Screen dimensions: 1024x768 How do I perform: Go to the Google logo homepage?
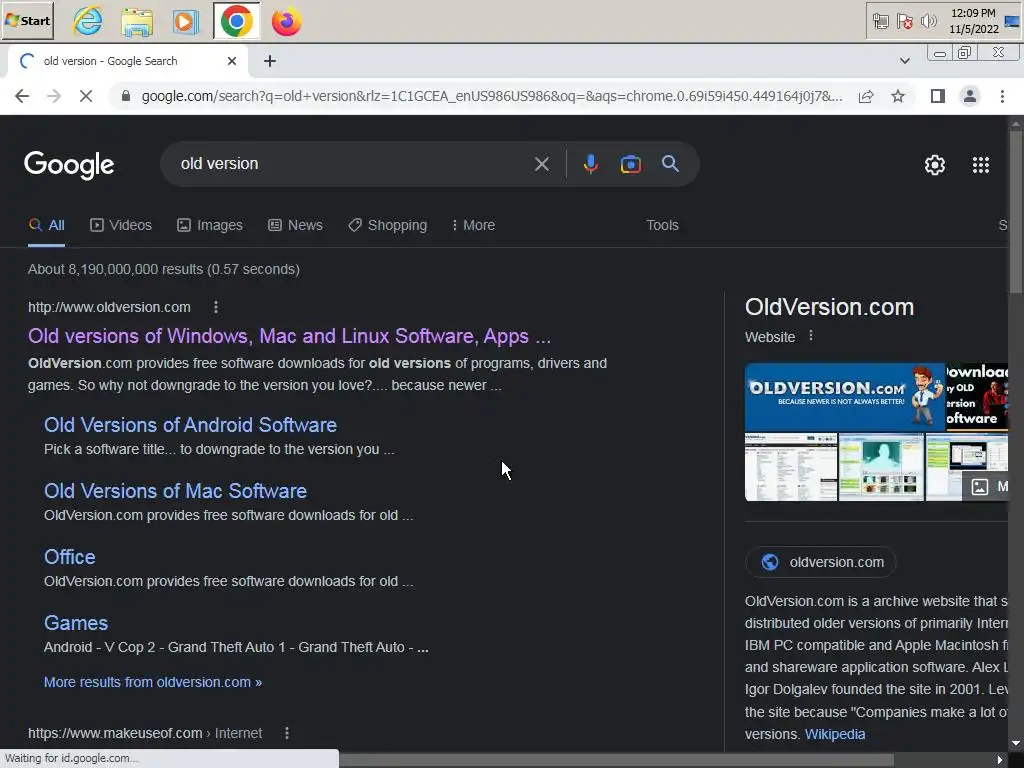(69, 165)
